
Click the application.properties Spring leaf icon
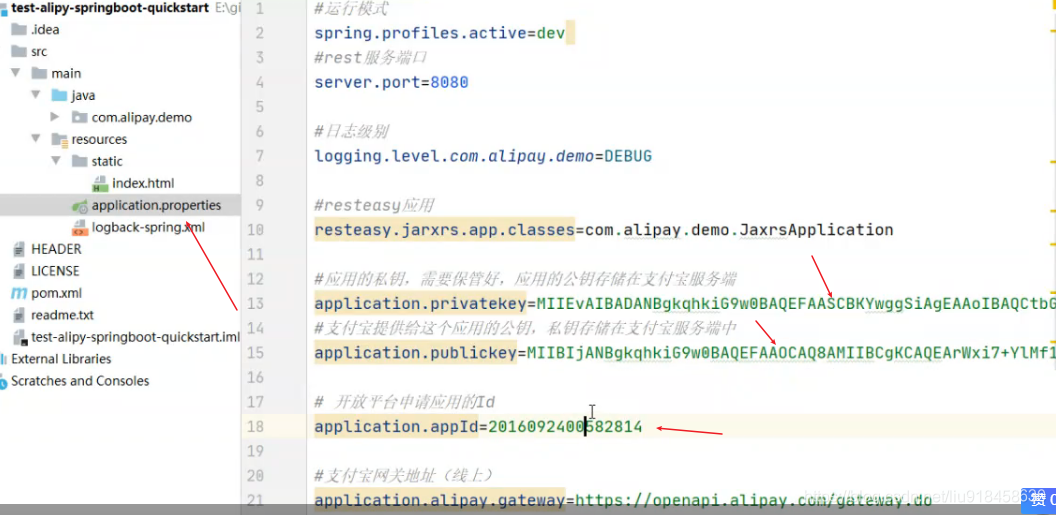pyautogui.click(x=79, y=206)
